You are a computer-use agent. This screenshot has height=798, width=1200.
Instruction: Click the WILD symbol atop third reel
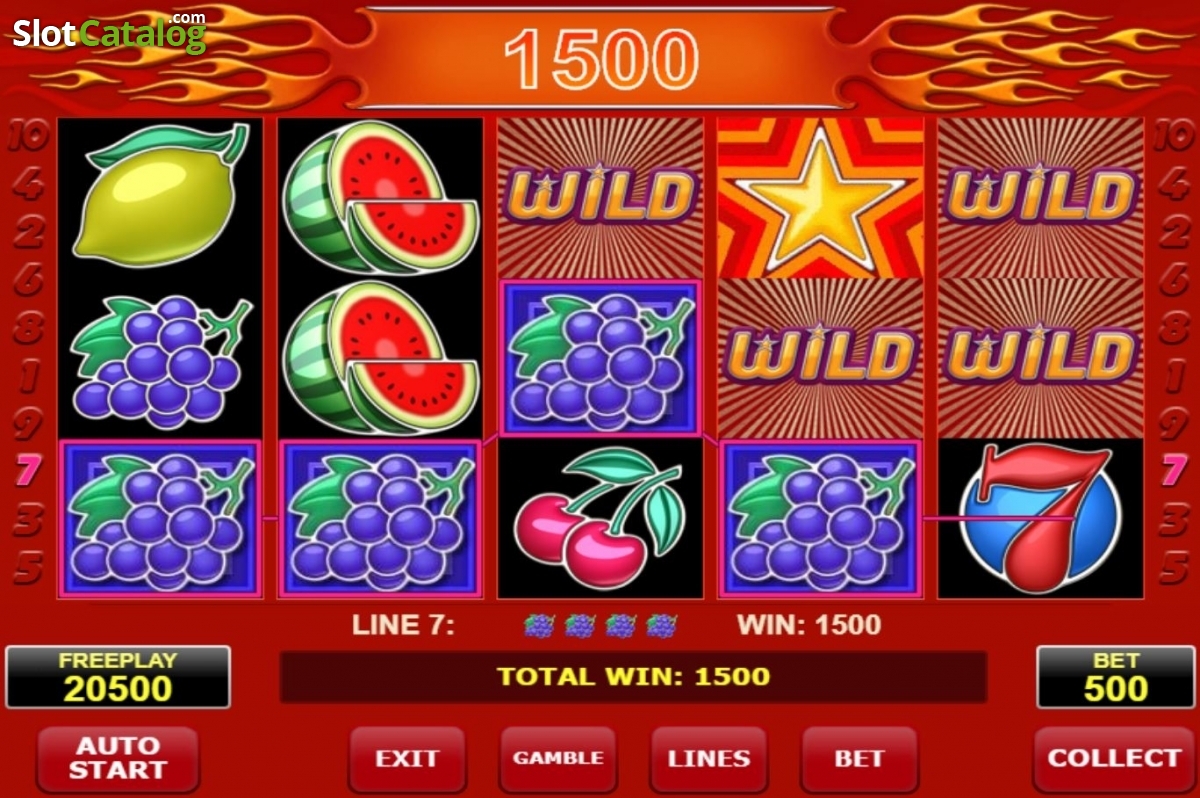(600, 197)
